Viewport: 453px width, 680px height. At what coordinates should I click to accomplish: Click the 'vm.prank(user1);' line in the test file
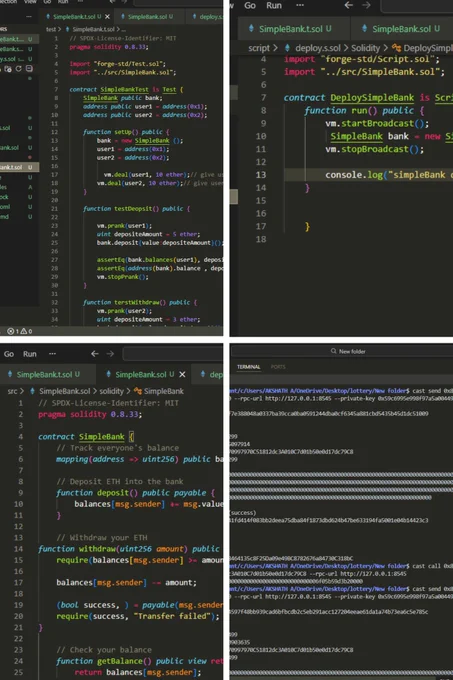(124, 226)
